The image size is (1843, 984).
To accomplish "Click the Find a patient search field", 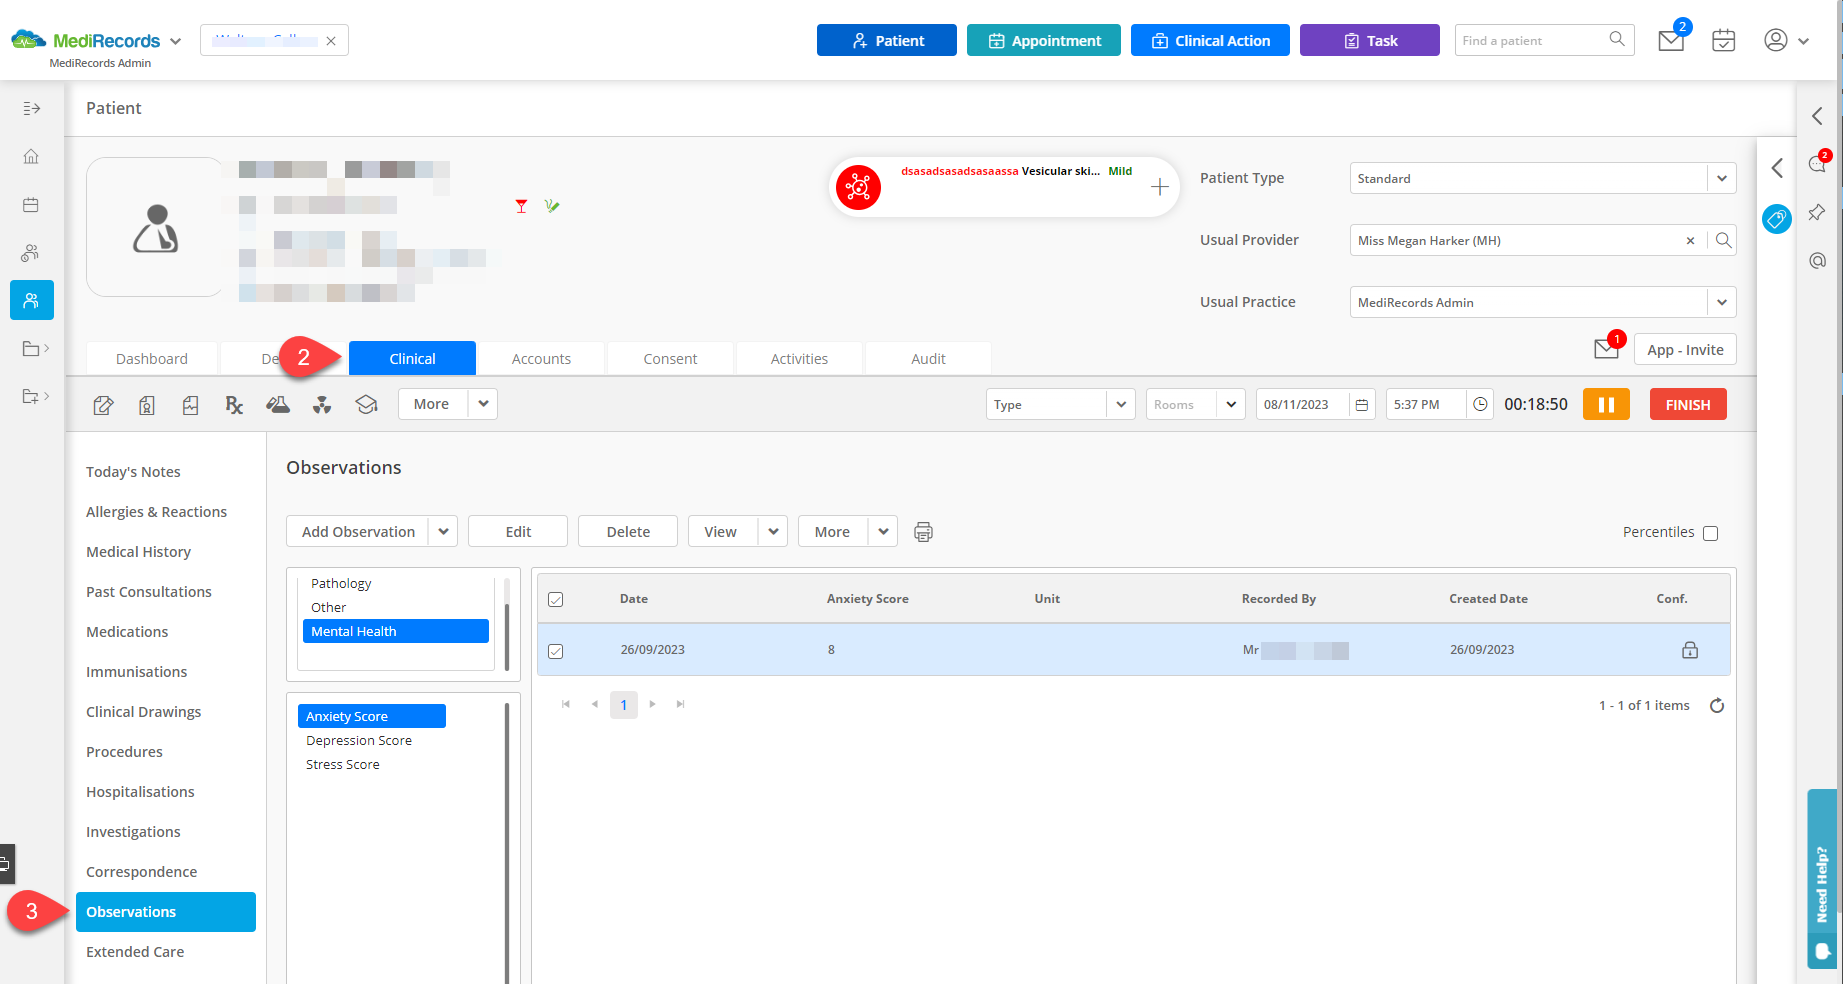I will (x=1530, y=40).
